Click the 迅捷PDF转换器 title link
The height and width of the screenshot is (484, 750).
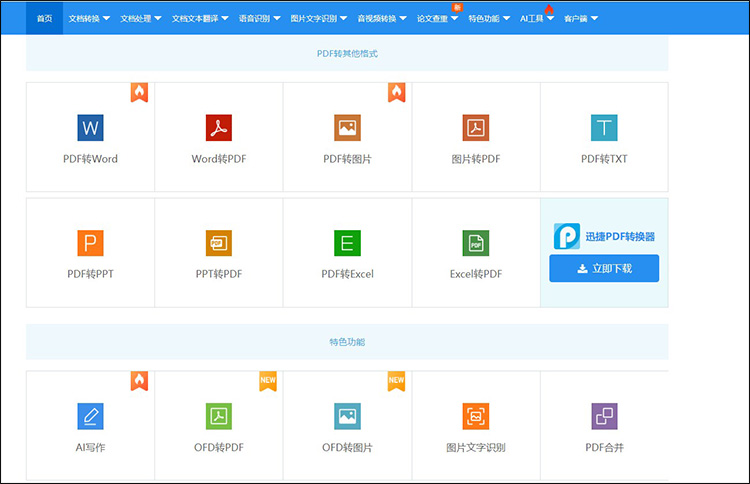(620, 236)
